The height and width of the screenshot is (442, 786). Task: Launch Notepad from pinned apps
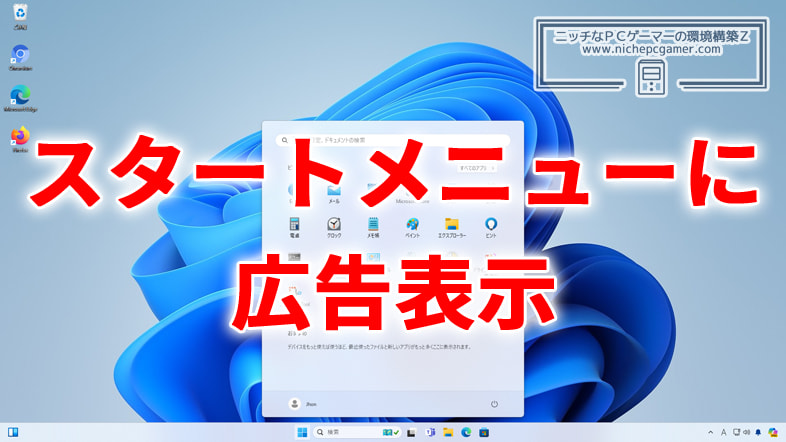373,225
